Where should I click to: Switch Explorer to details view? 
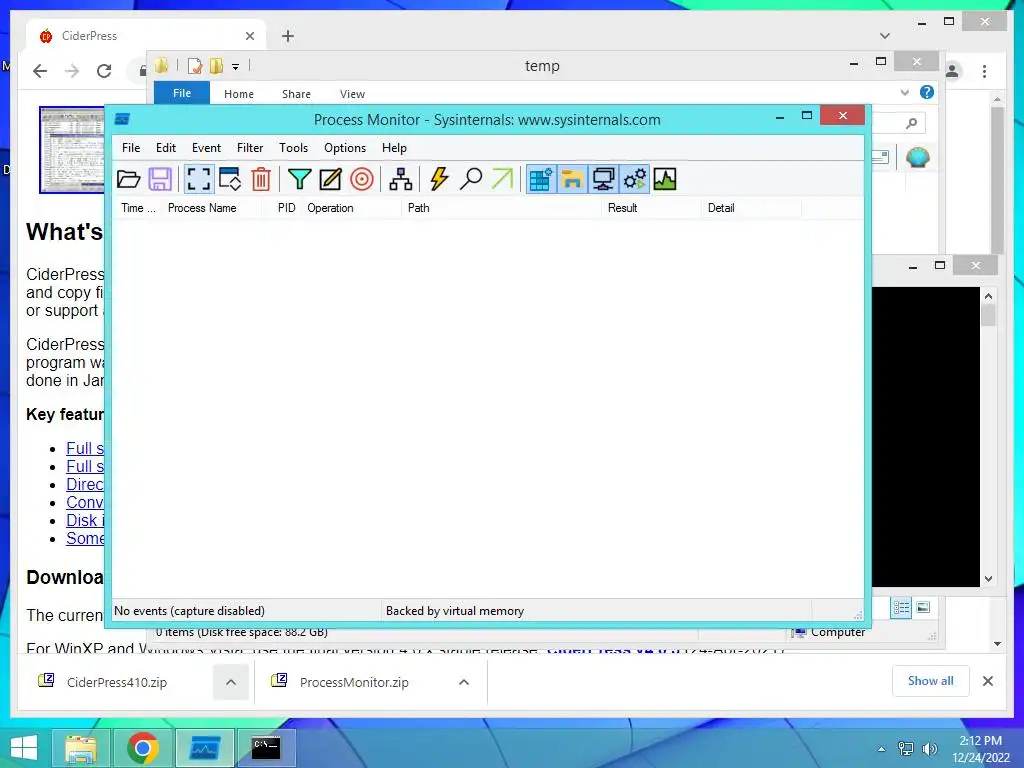(x=901, y=608)
